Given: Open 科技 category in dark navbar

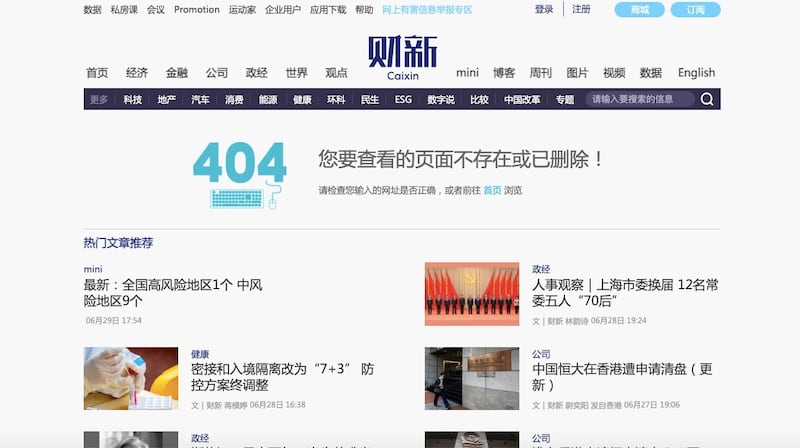Looking at the screenshot, I should tap(132, 100).
